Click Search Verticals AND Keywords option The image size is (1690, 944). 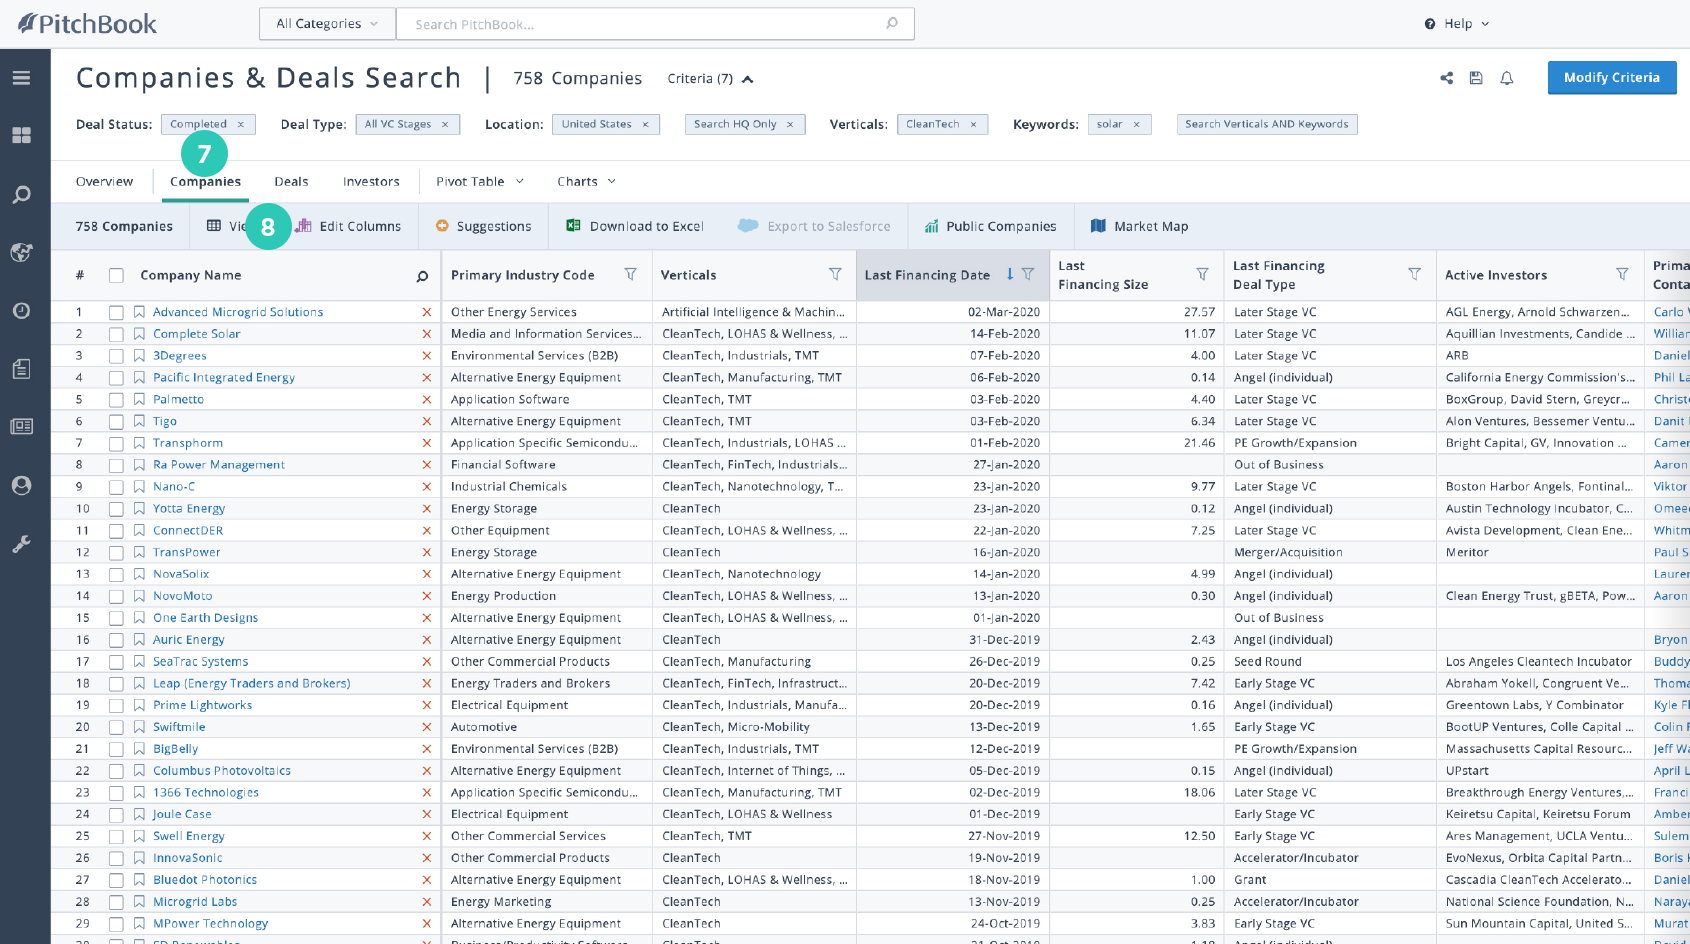tap(1266, 124)
